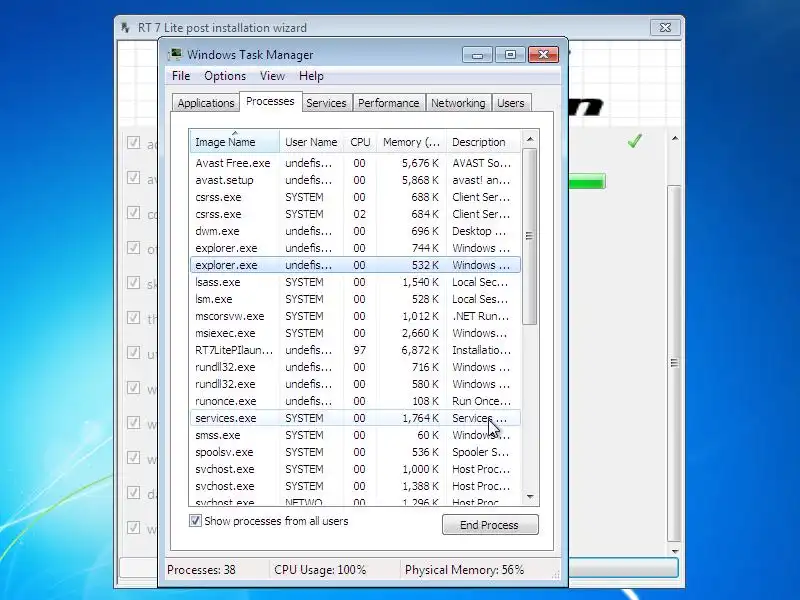Open the Help menu
800x600 pixels.
point(311,76)
